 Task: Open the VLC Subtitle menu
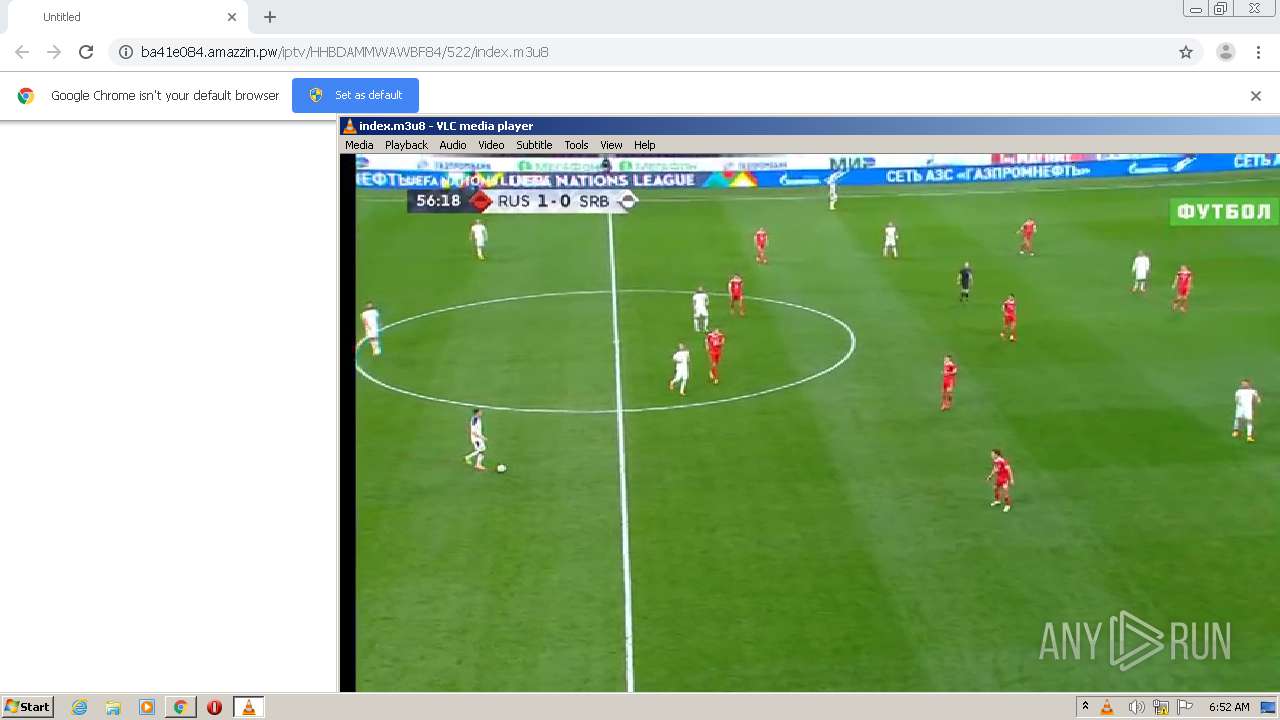coord(534,145)
